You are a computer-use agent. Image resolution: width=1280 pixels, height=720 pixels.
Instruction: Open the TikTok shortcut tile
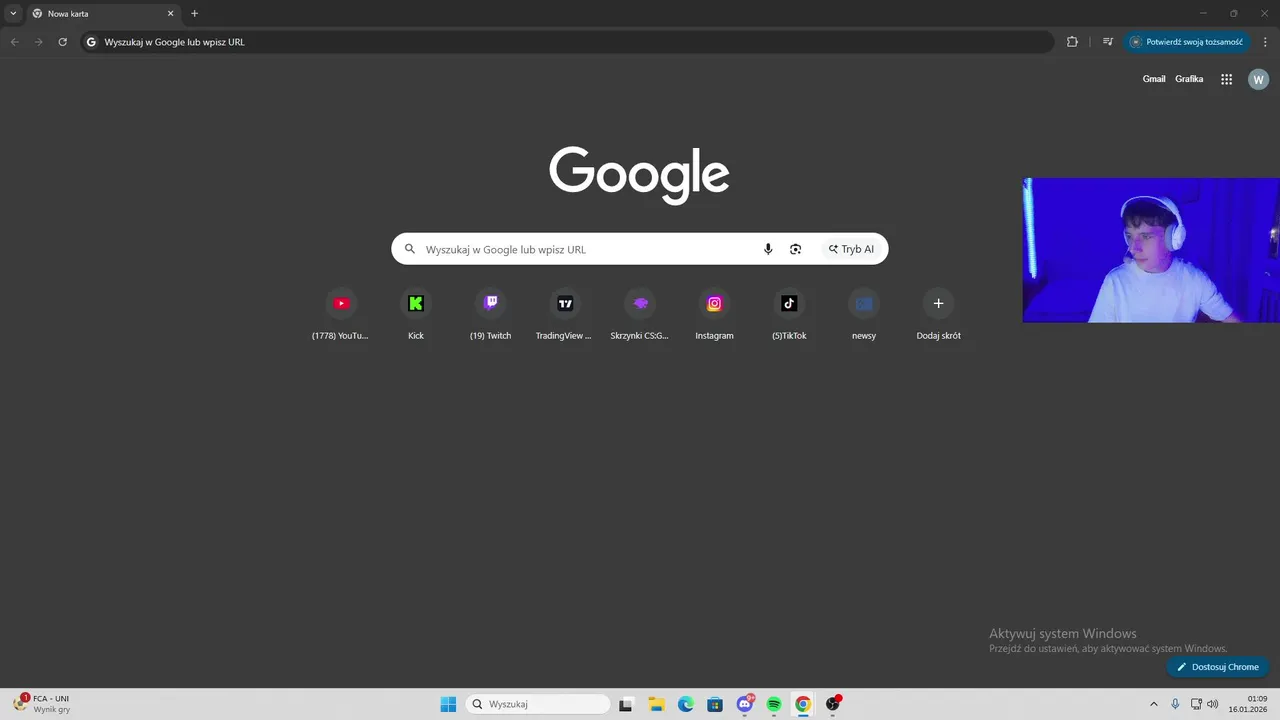point(789,315)
